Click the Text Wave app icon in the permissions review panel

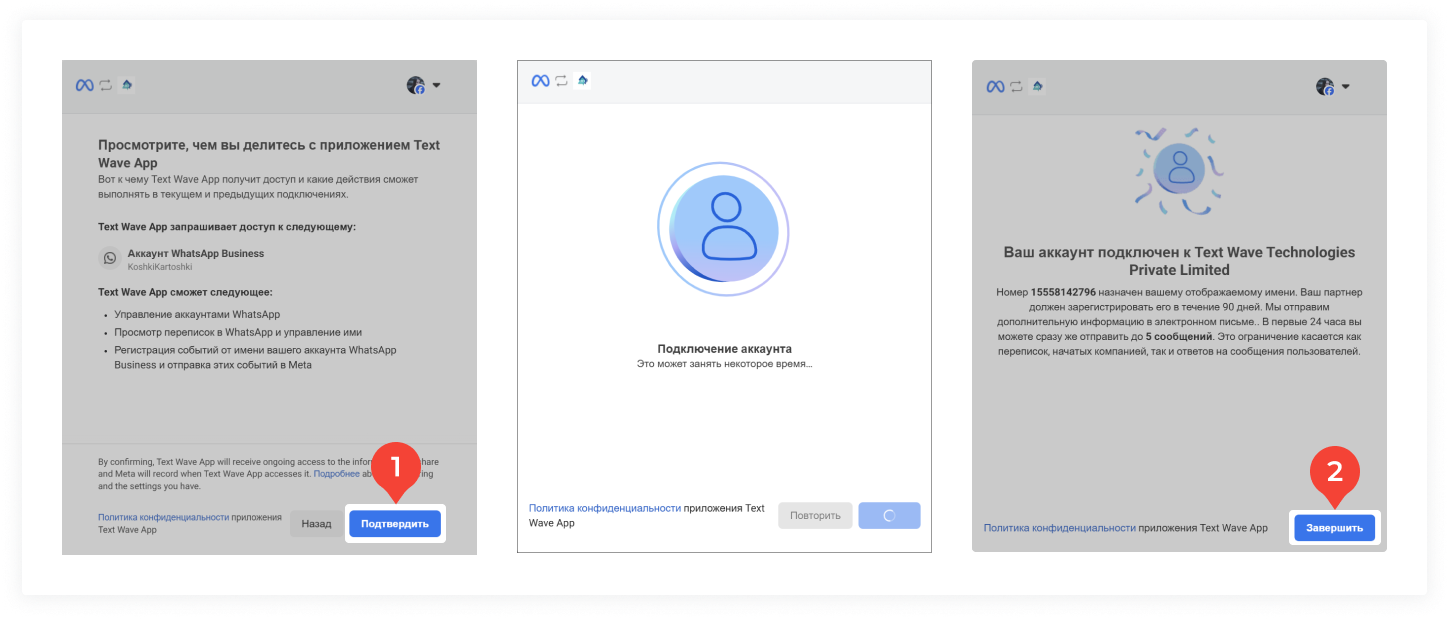[x=126, y=85]
